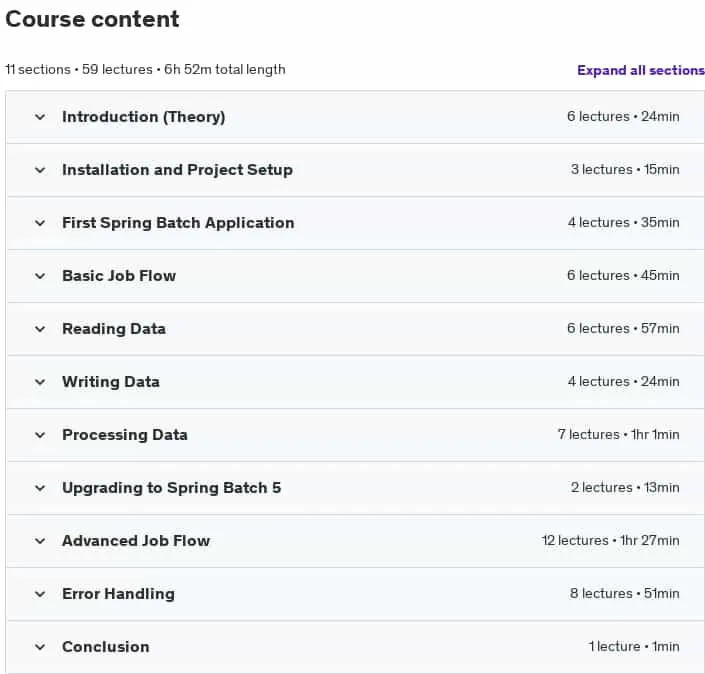The width and height of the screenshot is (705, 674).
Task: Select the Error Handling section title
Action: [118, 594]
